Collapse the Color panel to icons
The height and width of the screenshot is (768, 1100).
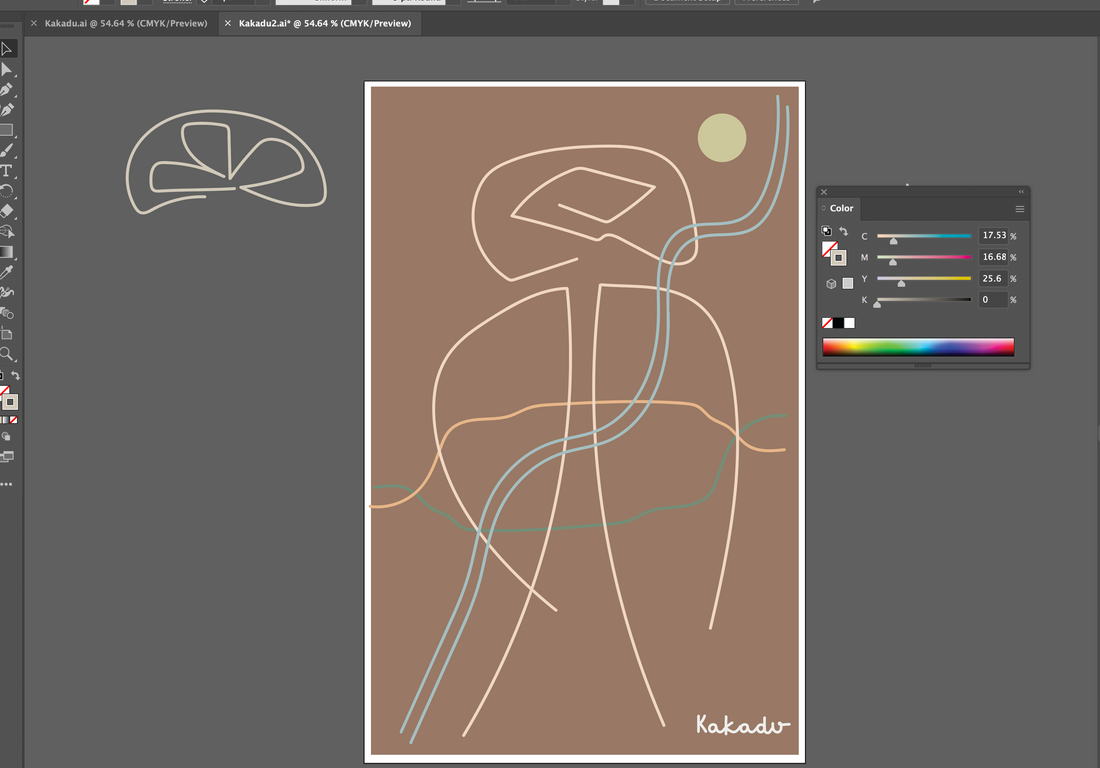[x=1021, y=192]
